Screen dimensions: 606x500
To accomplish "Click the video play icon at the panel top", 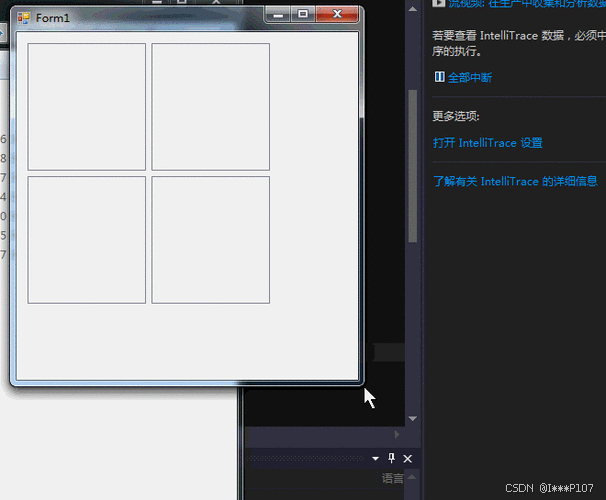I will click(438, 3).
